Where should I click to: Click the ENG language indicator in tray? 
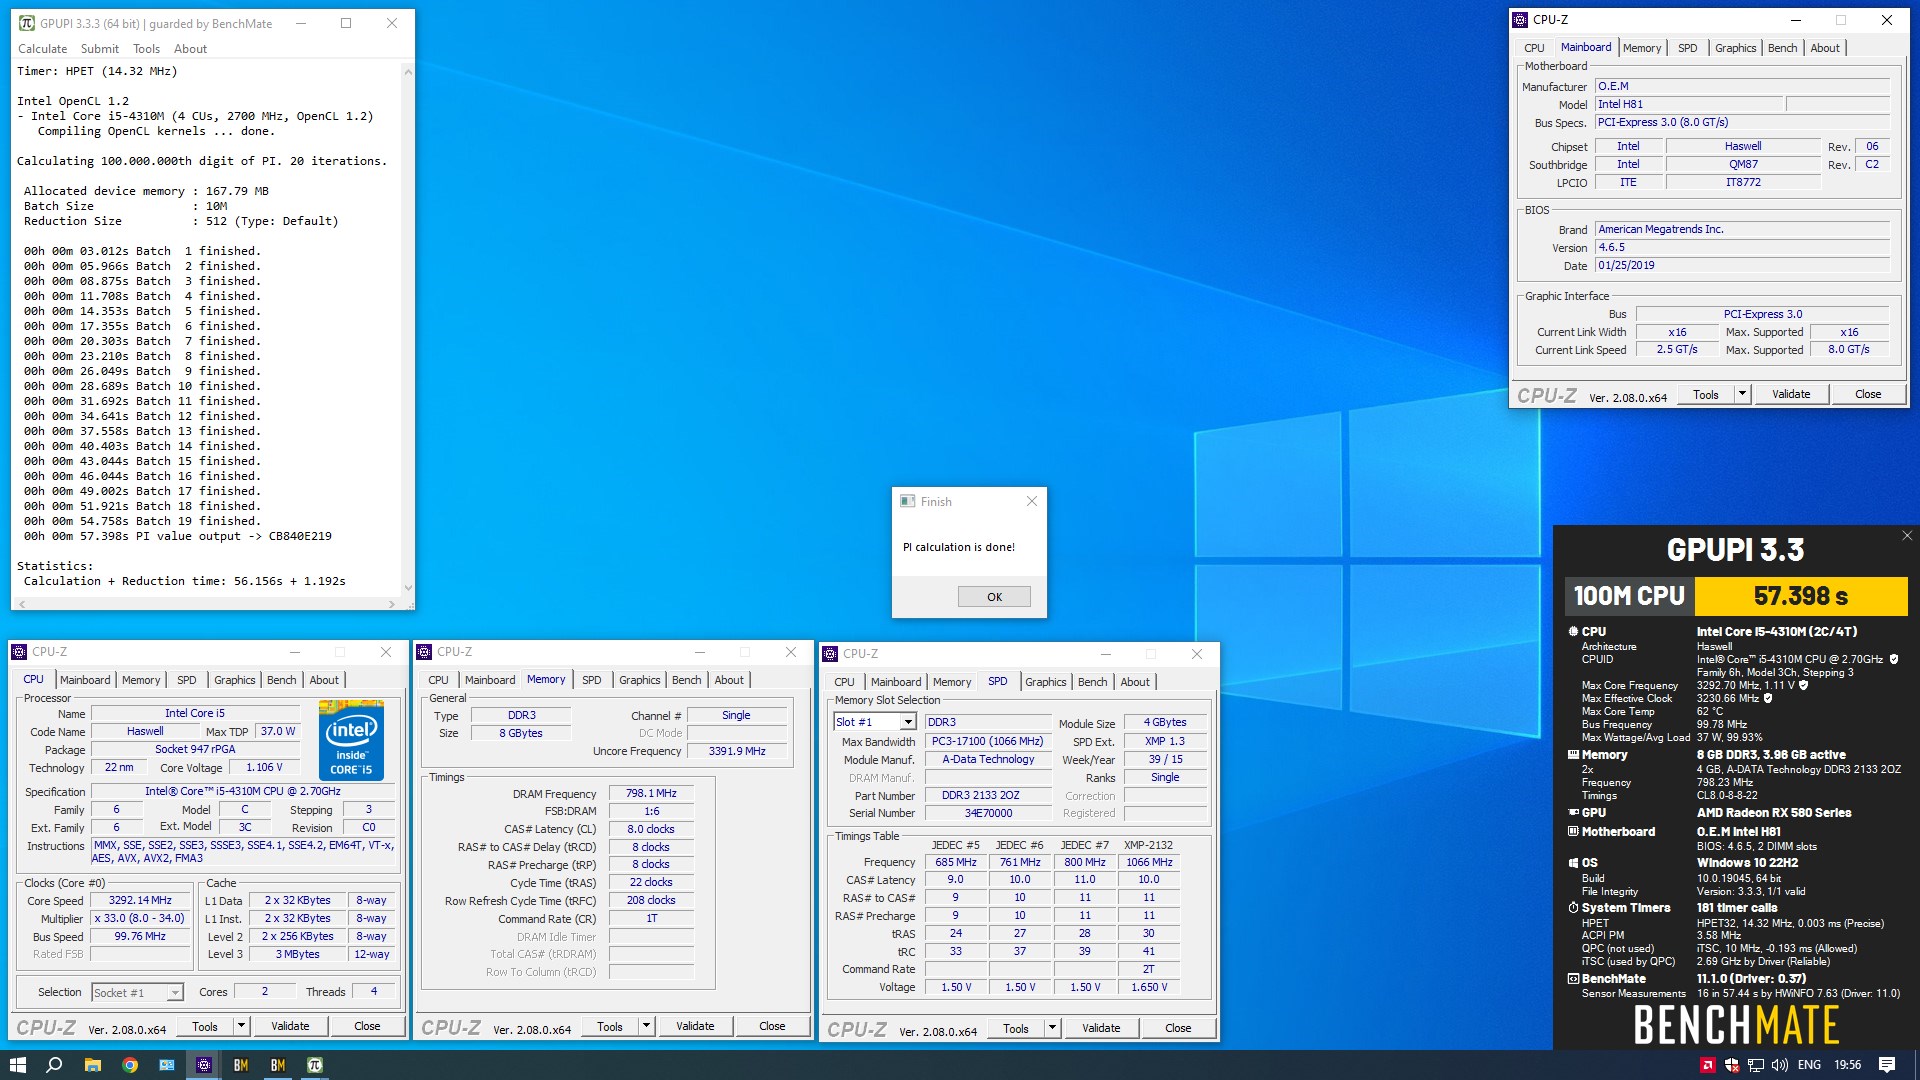1809,1065
